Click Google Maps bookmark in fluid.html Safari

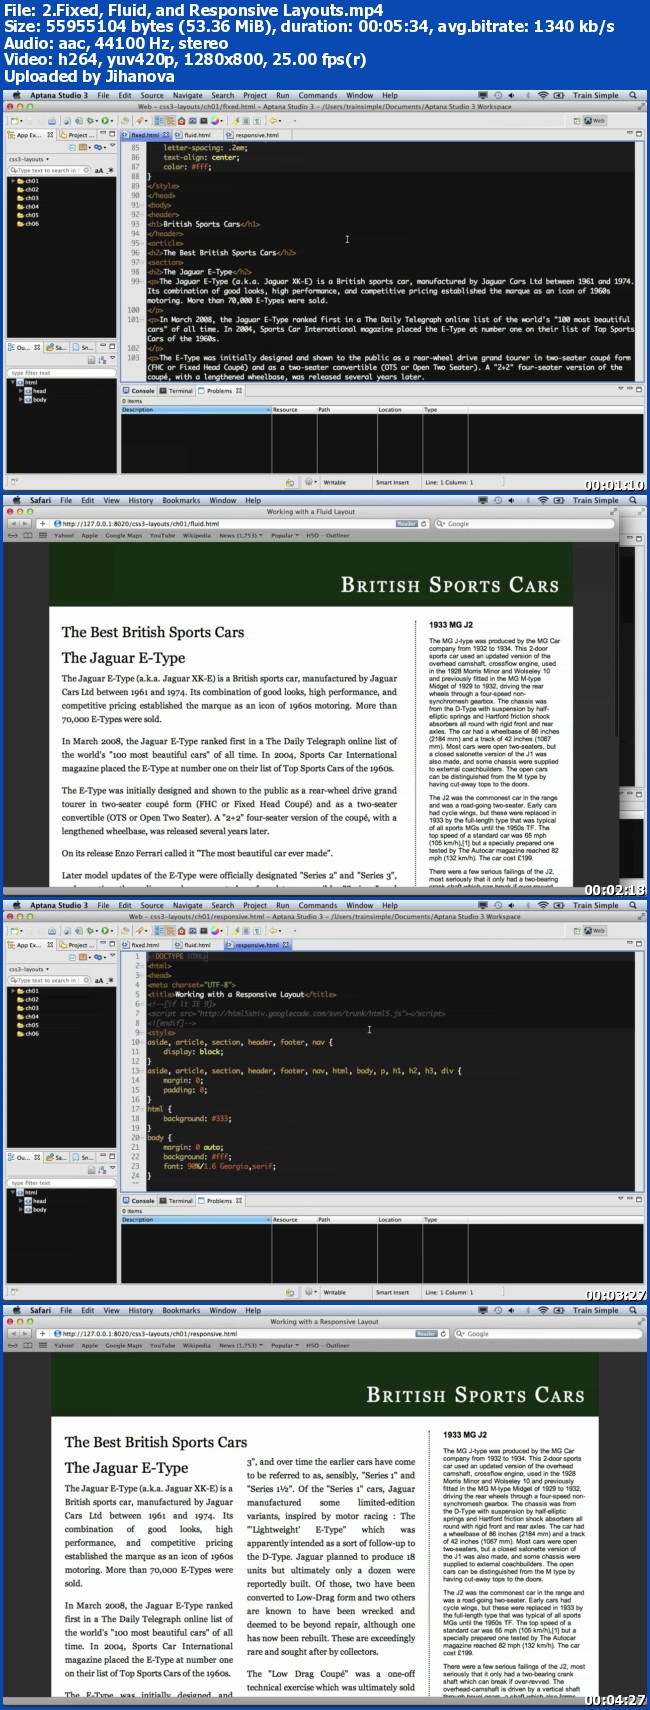[x=123, y=535]
